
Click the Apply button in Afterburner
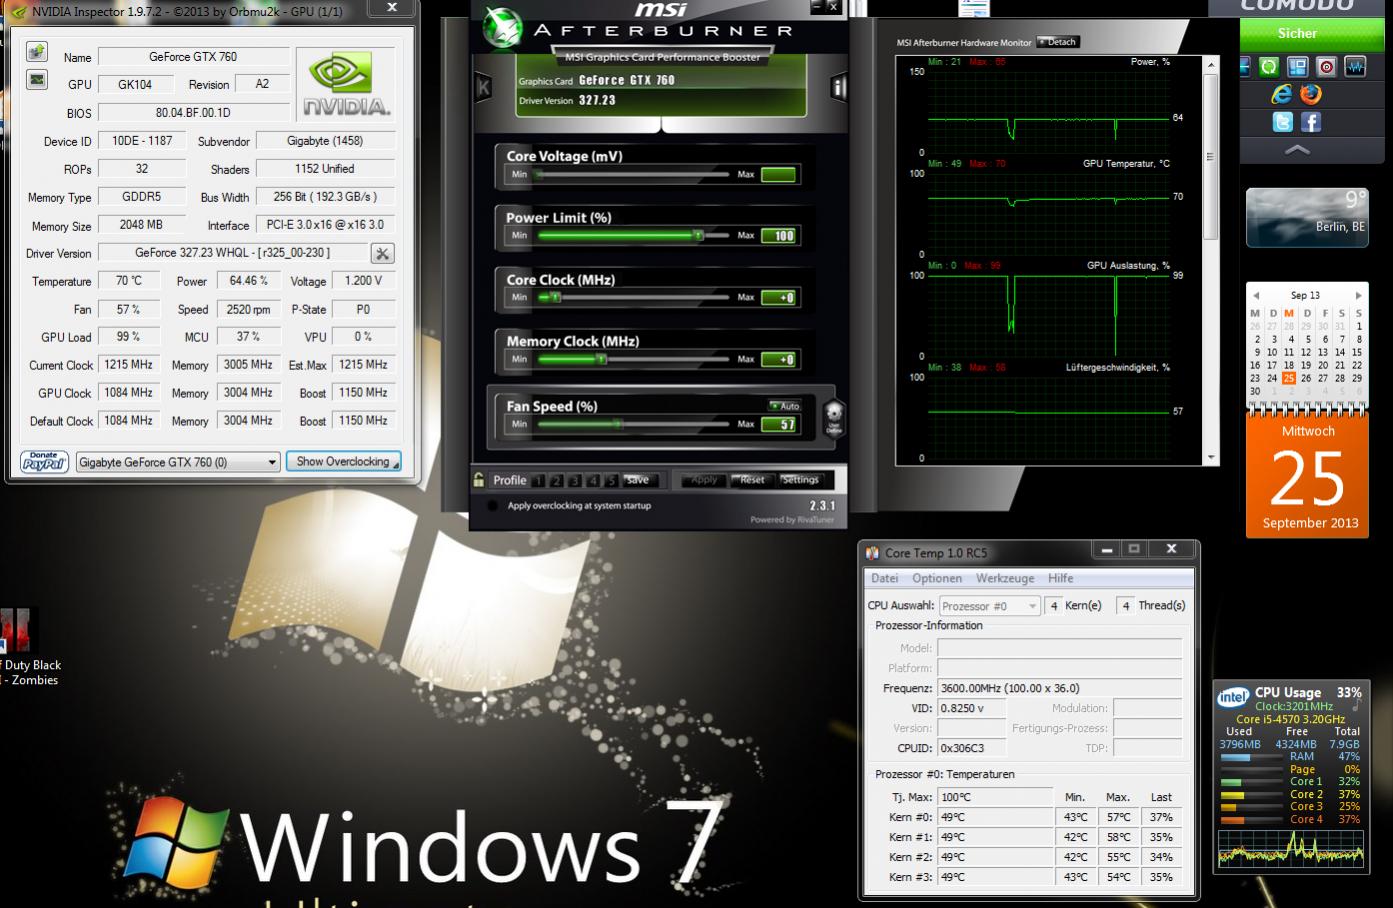click(x=704, y=480)
